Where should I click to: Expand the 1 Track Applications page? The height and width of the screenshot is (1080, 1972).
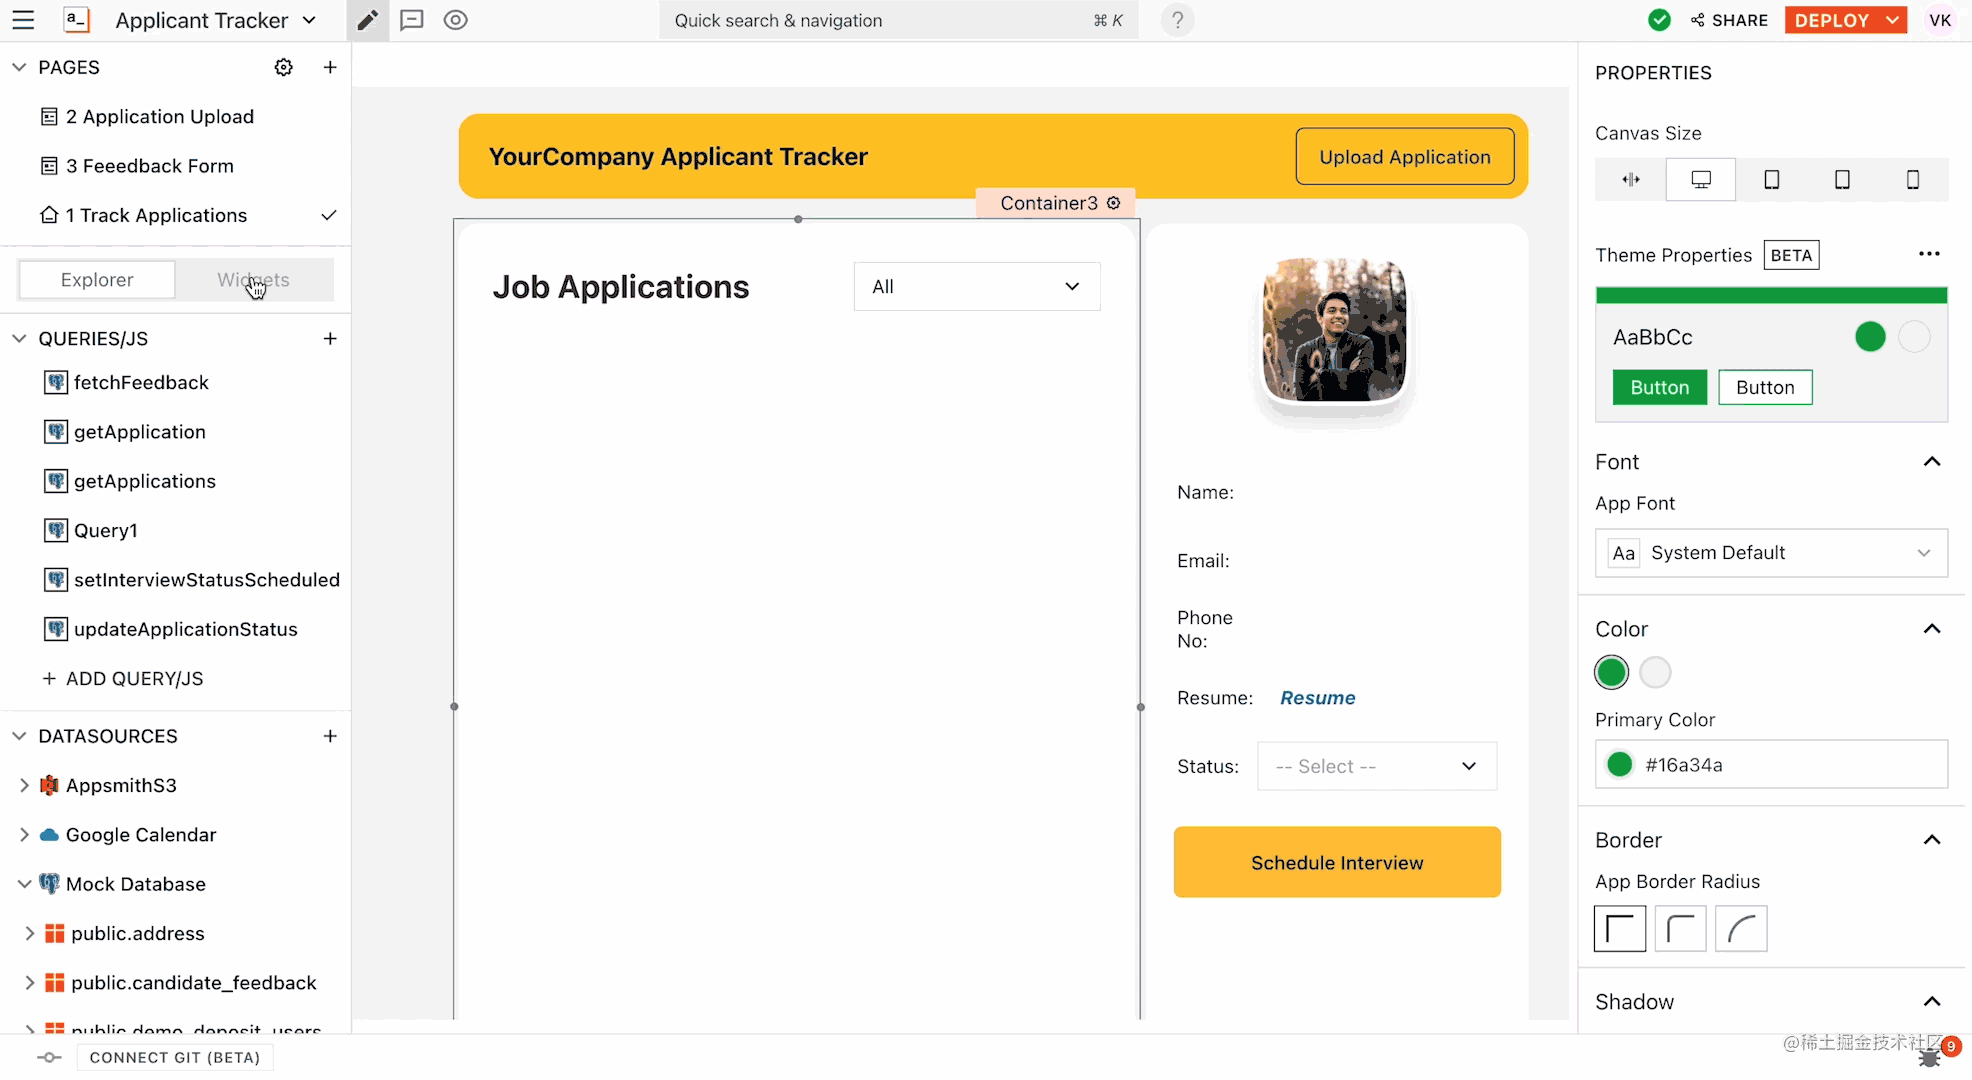[328, 214]
